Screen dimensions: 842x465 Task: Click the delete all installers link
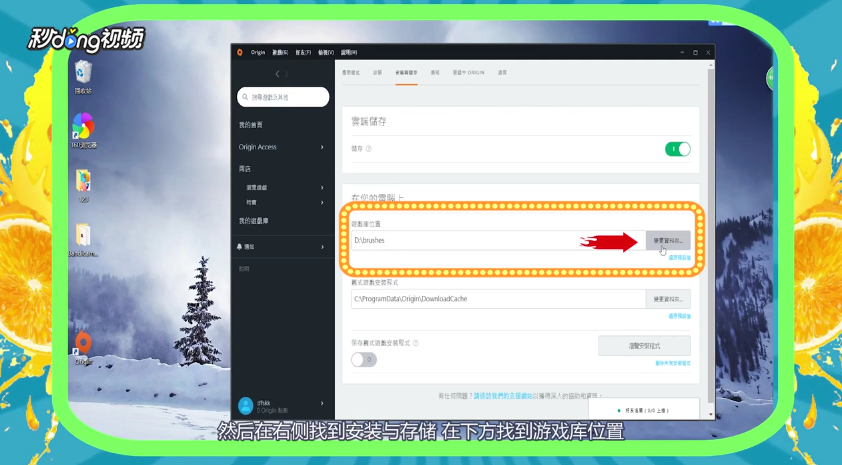click(673, 364)
